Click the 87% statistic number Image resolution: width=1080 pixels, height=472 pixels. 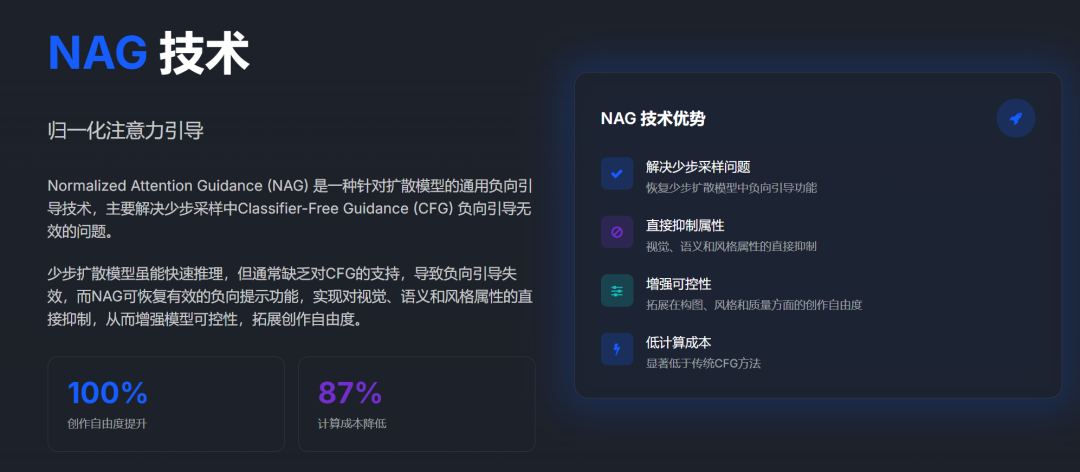pos(350,393)
